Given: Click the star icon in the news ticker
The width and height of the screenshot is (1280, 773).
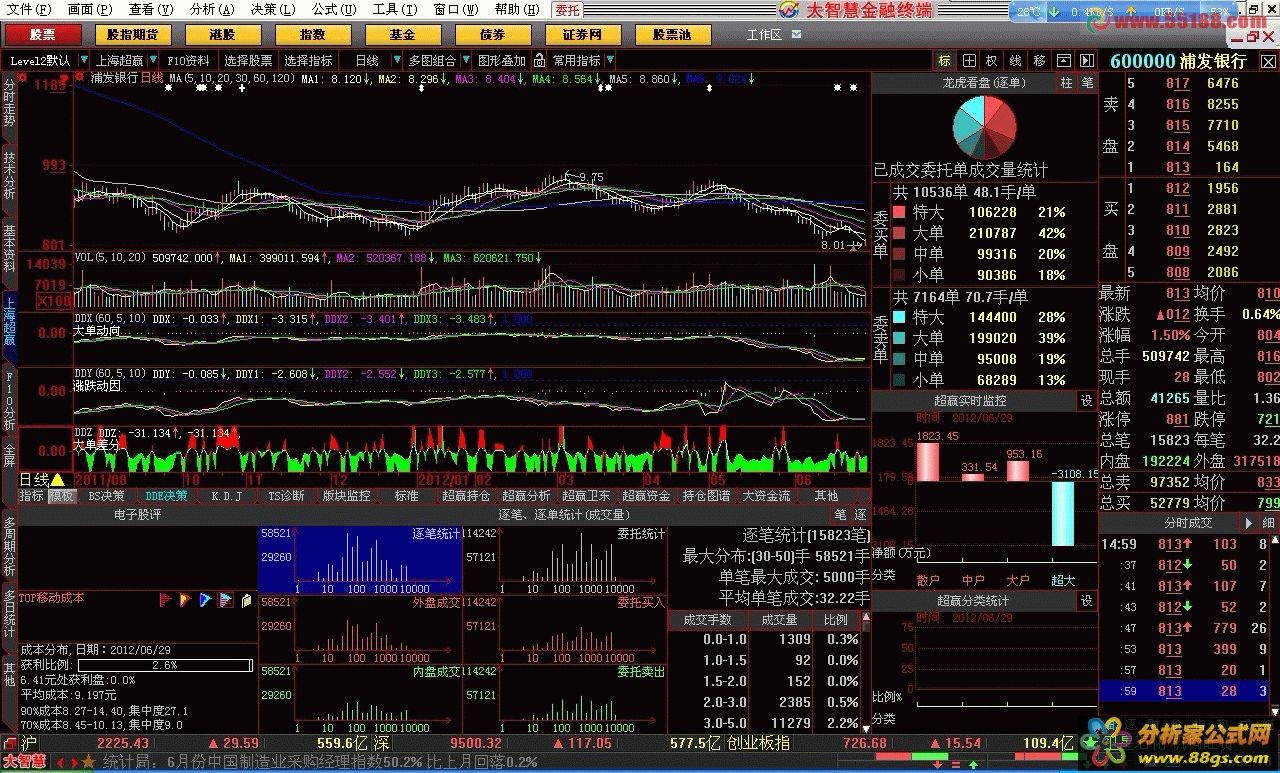Looking at the screenshot, I should (87, 763).
